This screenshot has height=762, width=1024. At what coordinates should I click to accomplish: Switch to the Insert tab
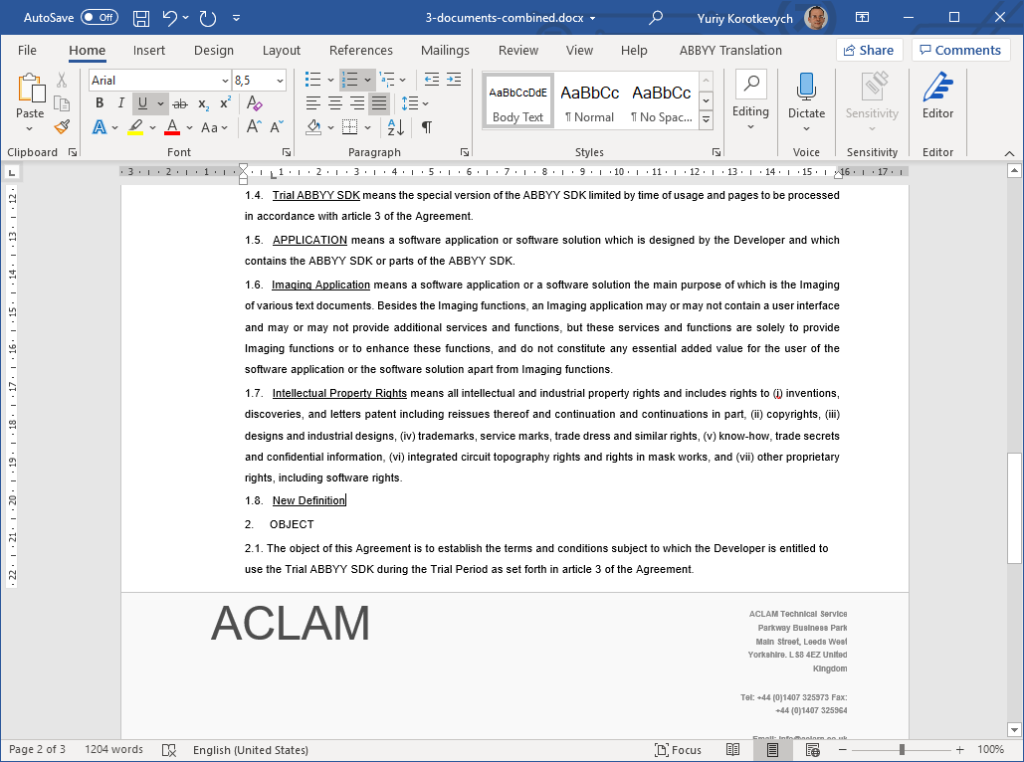(x=149, y=50)
